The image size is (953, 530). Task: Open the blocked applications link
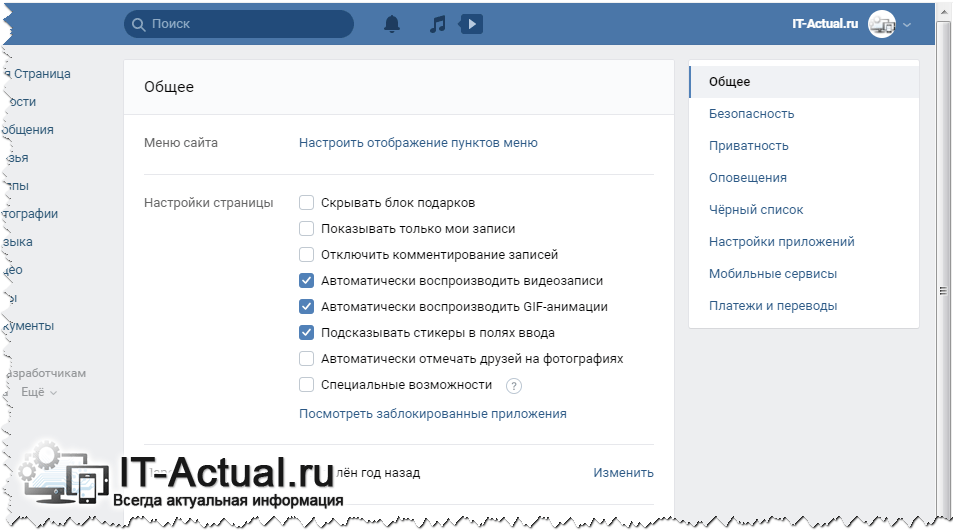tap(432, 414)
